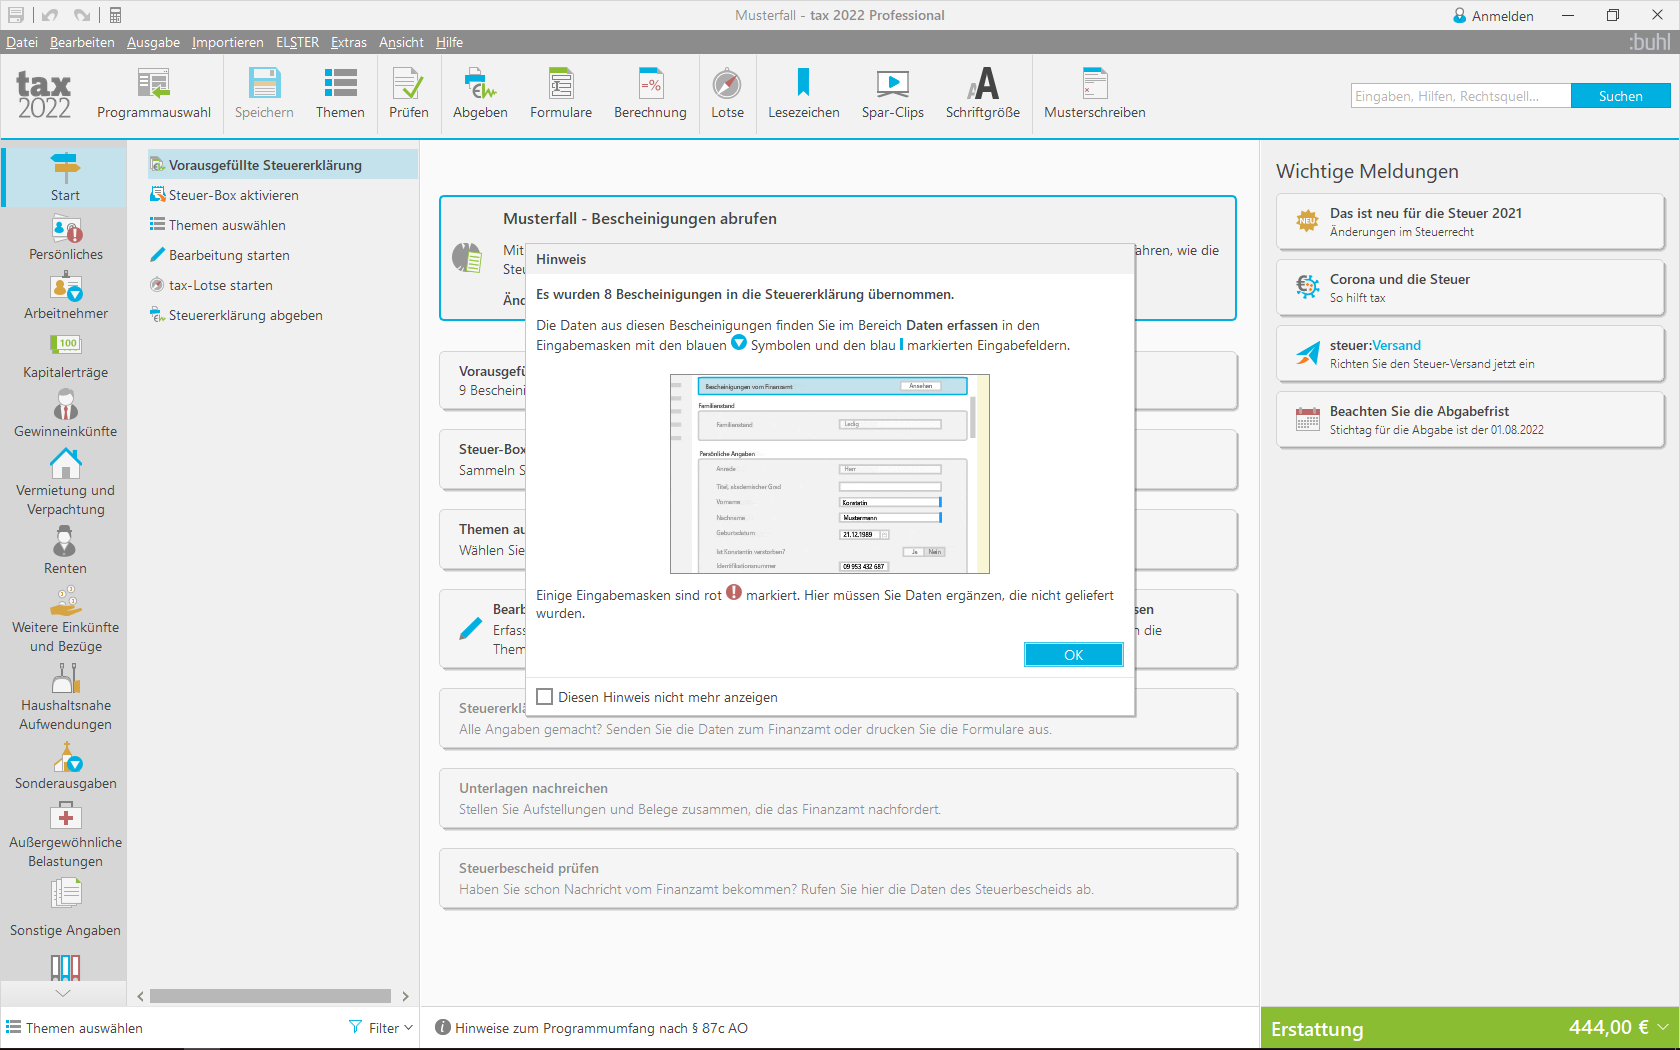Click the undo arrow in title bar

[x=50, y=15]
